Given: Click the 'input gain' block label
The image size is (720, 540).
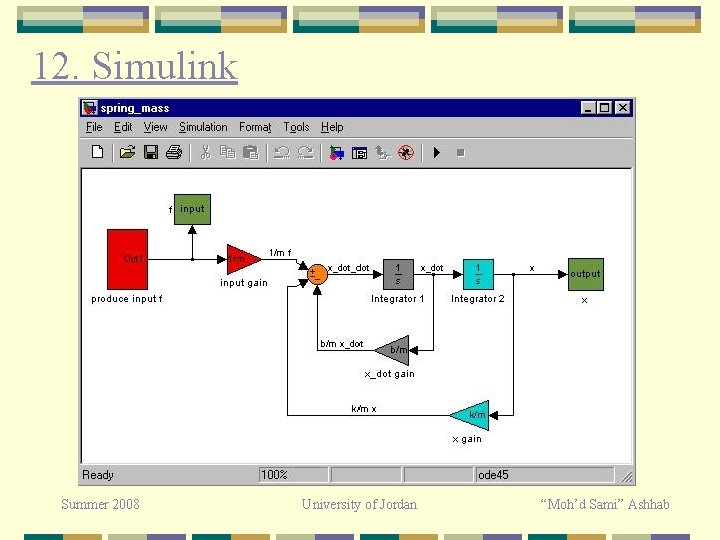Looking at the screenshot, I should pos(244,283).
